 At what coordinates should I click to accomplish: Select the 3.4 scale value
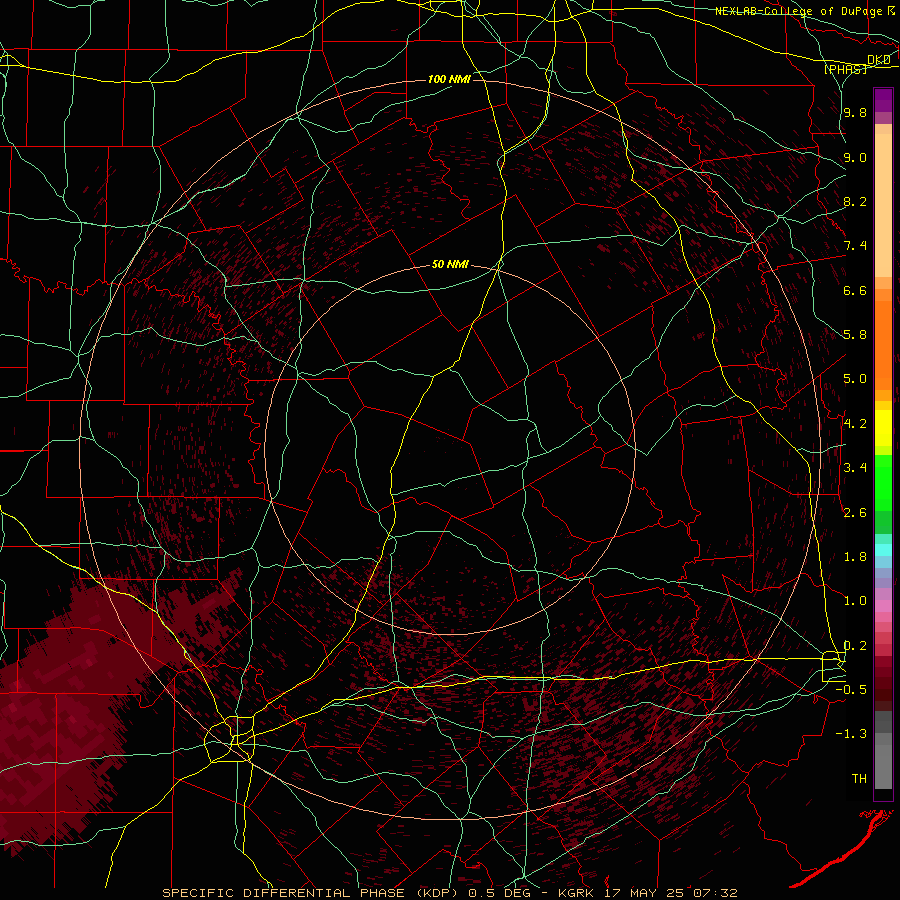[855, 468]
